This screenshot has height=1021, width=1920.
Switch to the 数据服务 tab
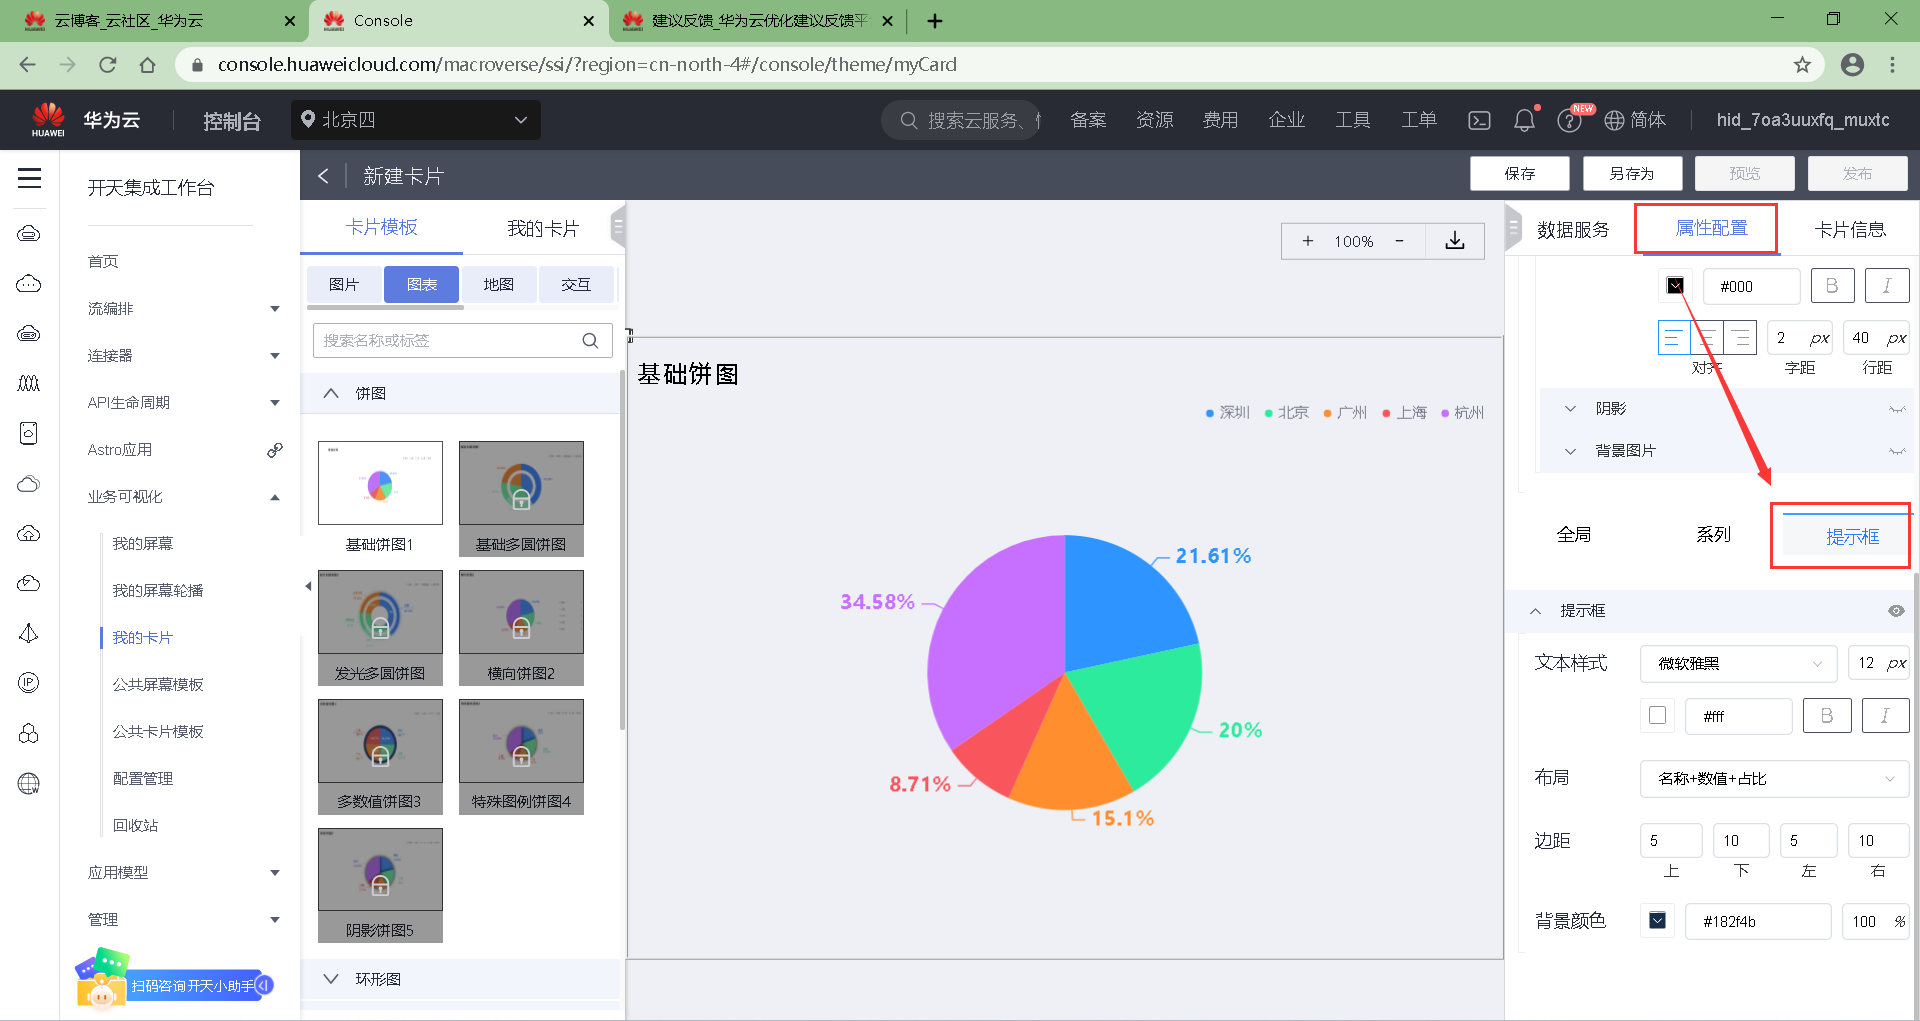click(x=1573, y=230)
